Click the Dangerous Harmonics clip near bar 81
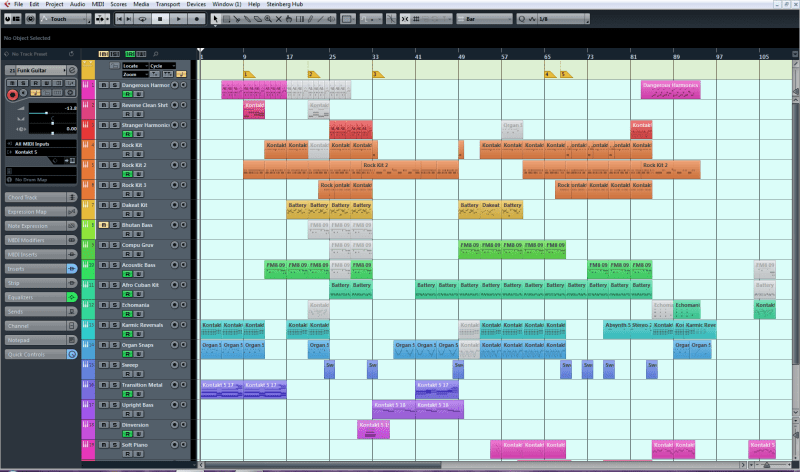Screen dimensions: 800x472 670,89
